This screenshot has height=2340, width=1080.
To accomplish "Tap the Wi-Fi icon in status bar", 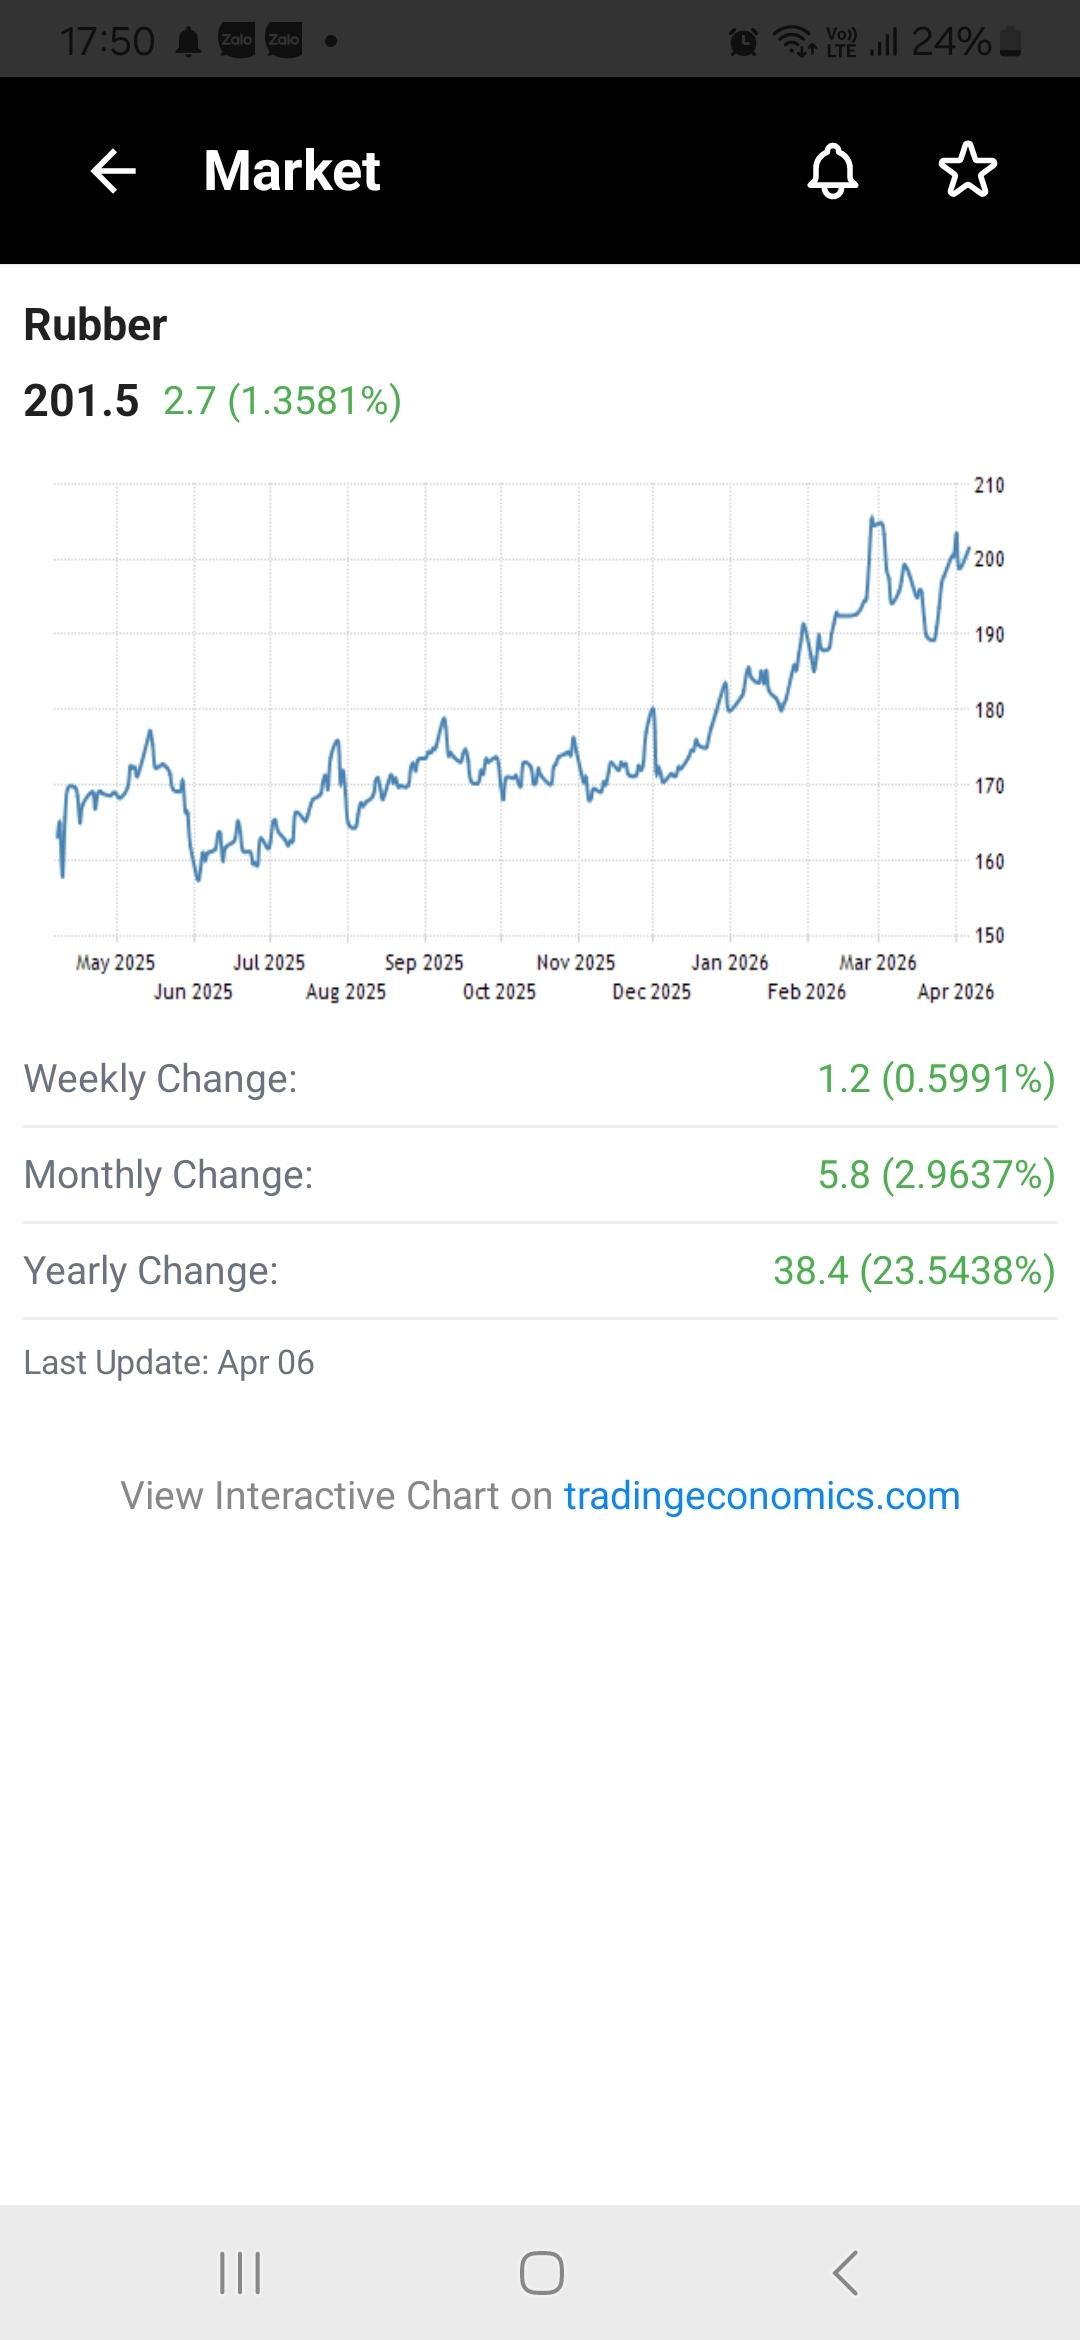I will tap(795, 41).
